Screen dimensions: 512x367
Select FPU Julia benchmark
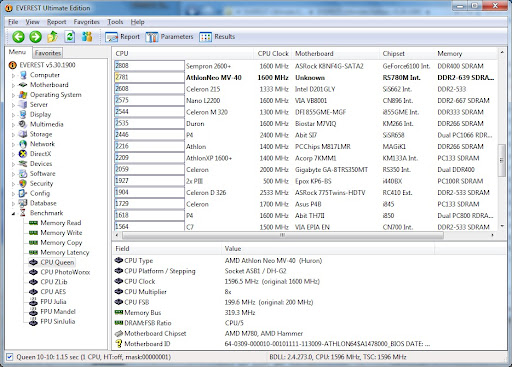53,302
